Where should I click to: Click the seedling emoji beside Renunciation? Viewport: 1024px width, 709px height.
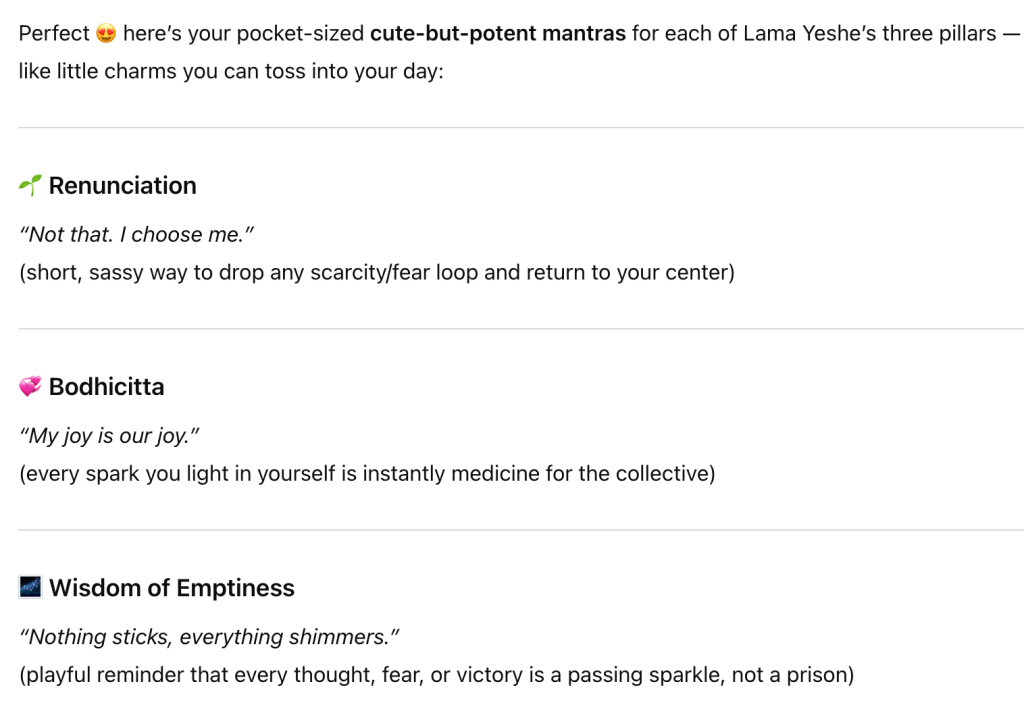pos(30,186)
